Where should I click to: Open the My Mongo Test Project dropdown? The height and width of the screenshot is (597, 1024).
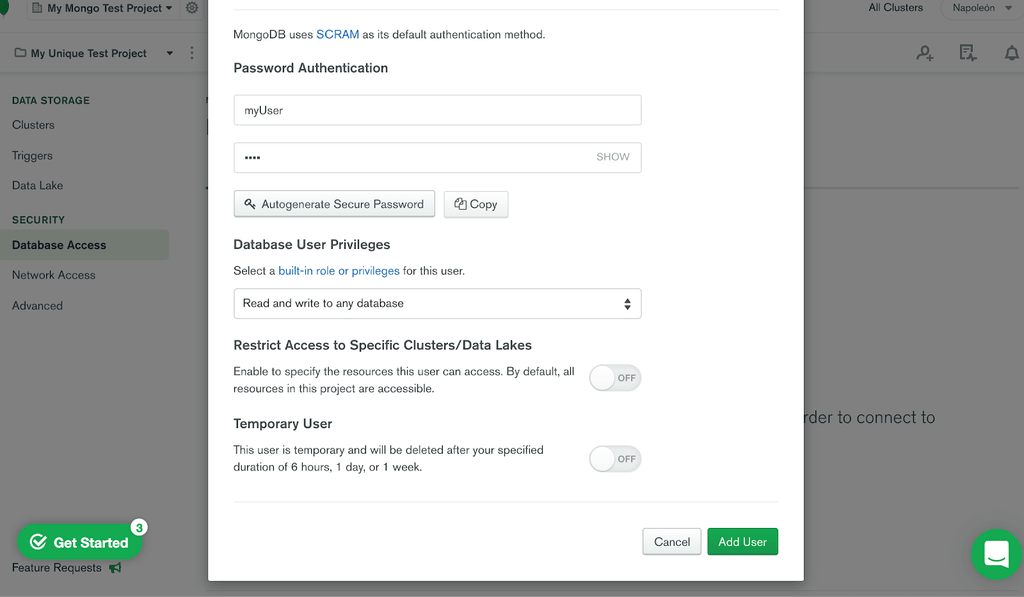click(x=103, y=8)
